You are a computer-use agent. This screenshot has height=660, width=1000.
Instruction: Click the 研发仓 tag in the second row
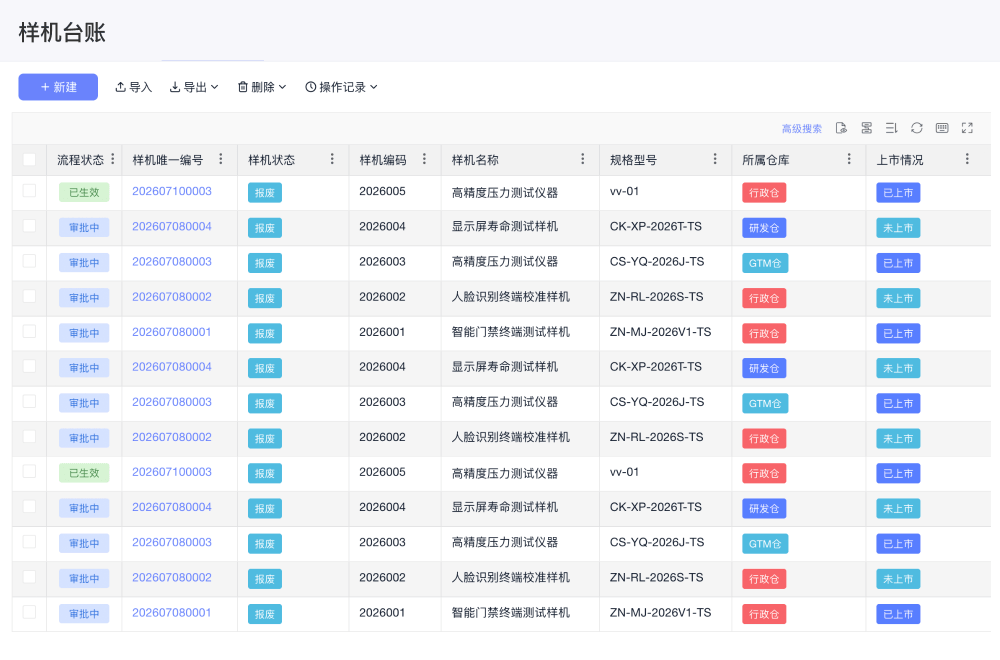pos(764,228)
